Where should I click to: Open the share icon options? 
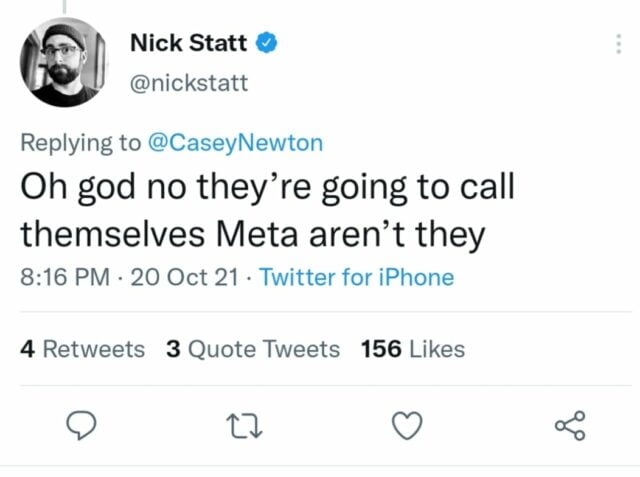pyautogui.click(x=569, y=427)
